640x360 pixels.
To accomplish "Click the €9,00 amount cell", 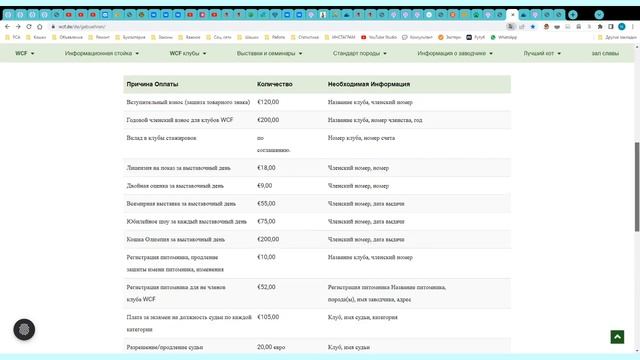I will pos(264,186).
